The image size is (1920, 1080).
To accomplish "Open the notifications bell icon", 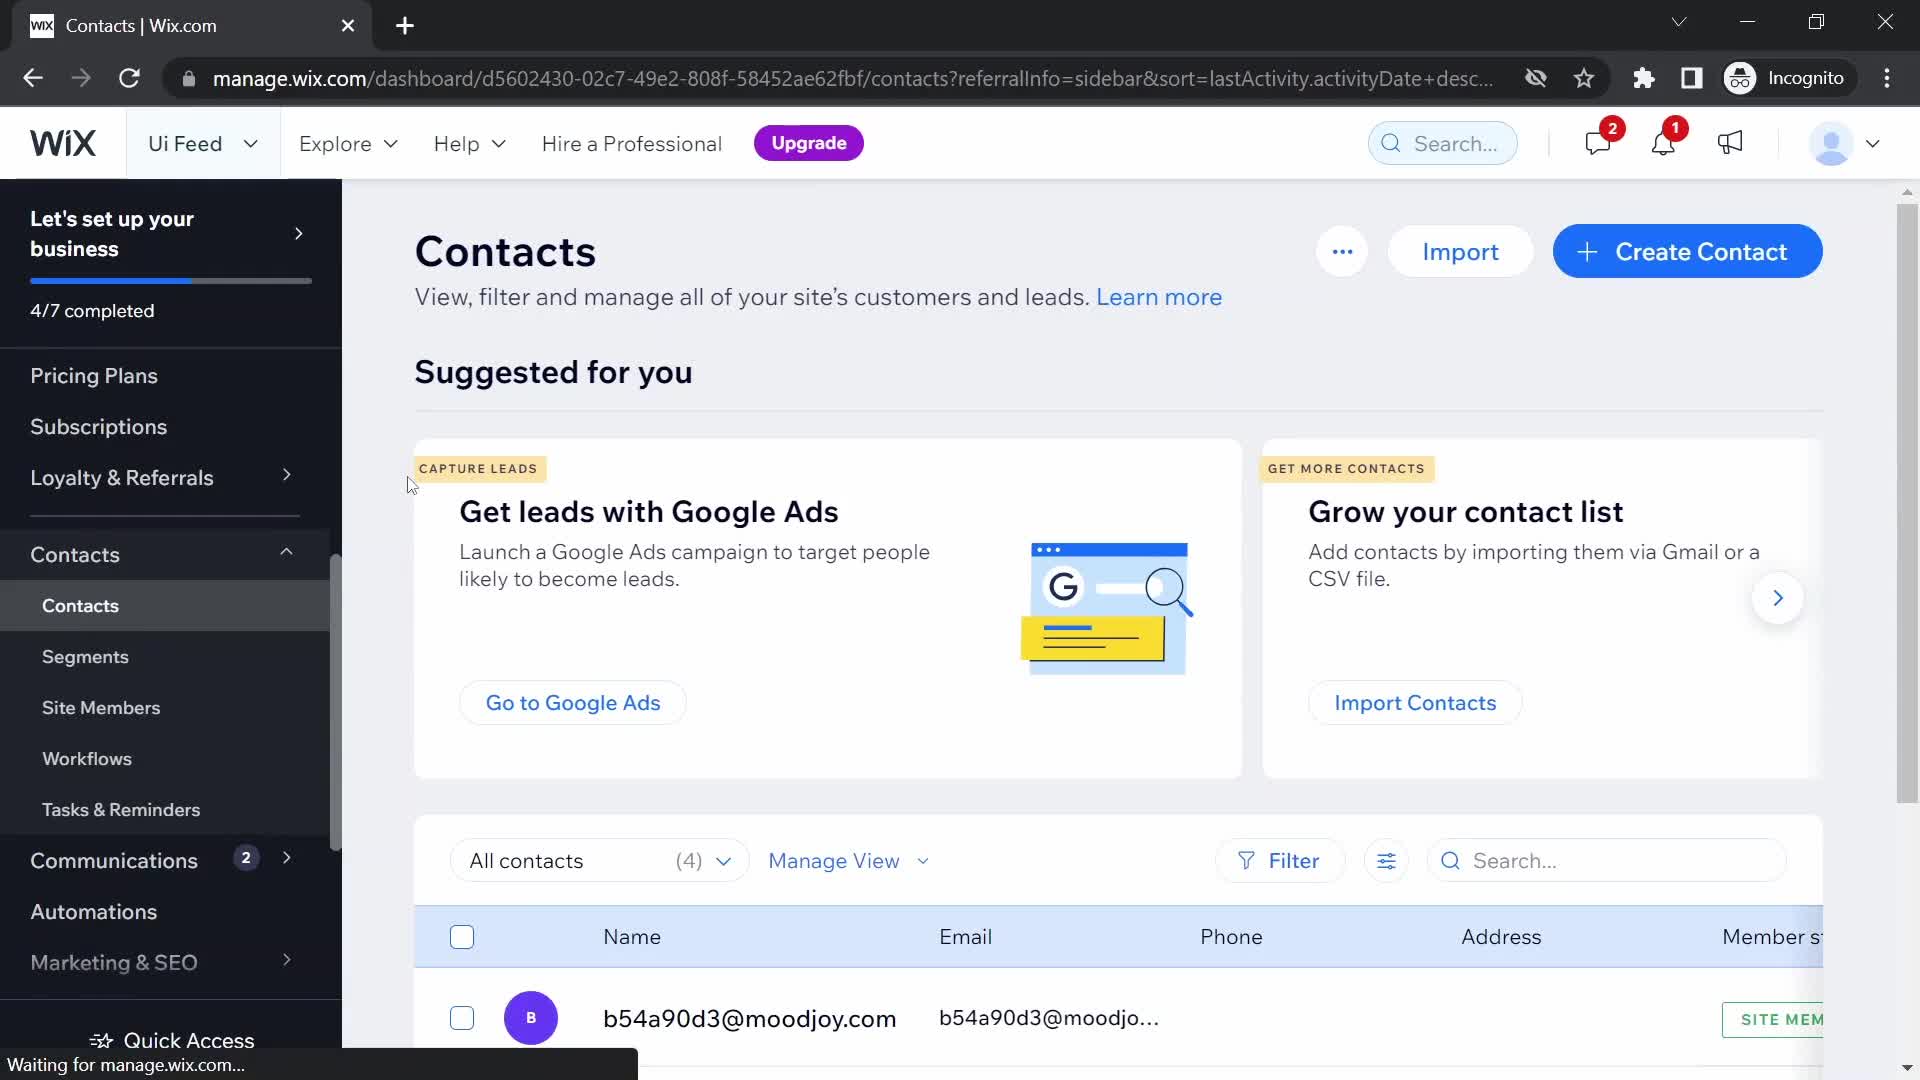I will click(x=1663, y=143).
